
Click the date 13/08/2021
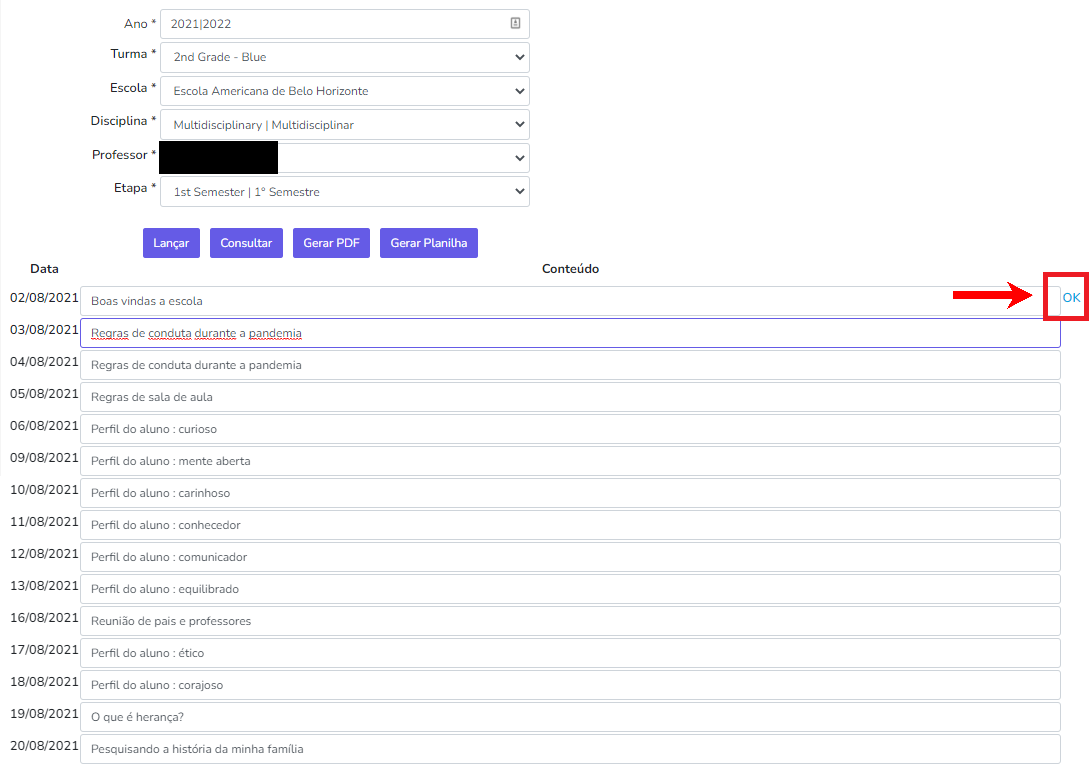pyautogui.click(x=44, y=585)
